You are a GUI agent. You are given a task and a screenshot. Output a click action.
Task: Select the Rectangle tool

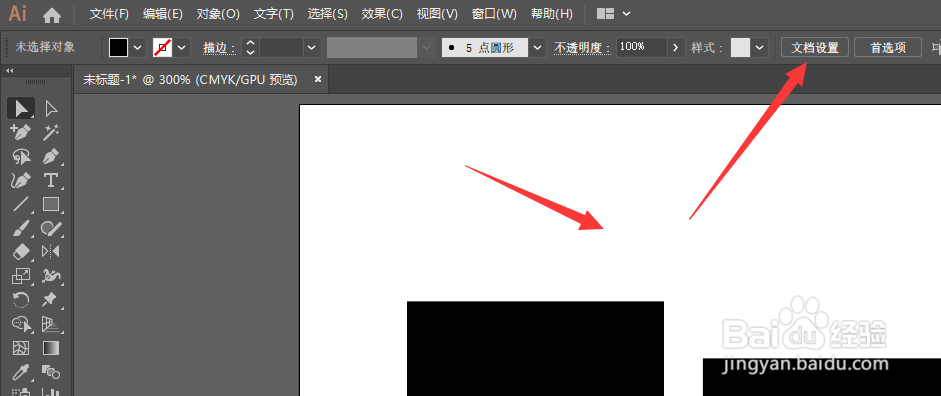click(51, 204)
